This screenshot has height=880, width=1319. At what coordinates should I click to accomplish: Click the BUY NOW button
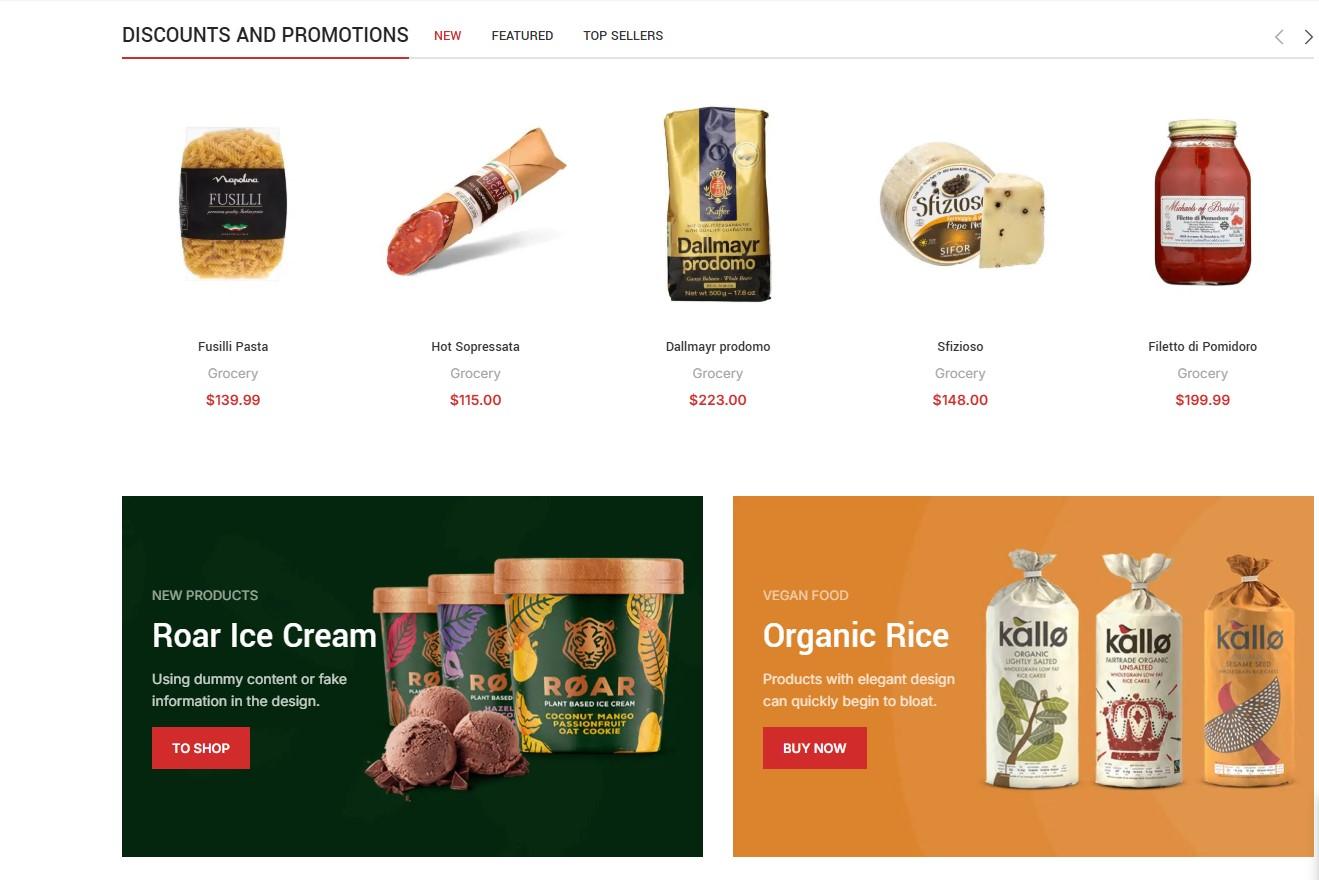click(815, 748)
